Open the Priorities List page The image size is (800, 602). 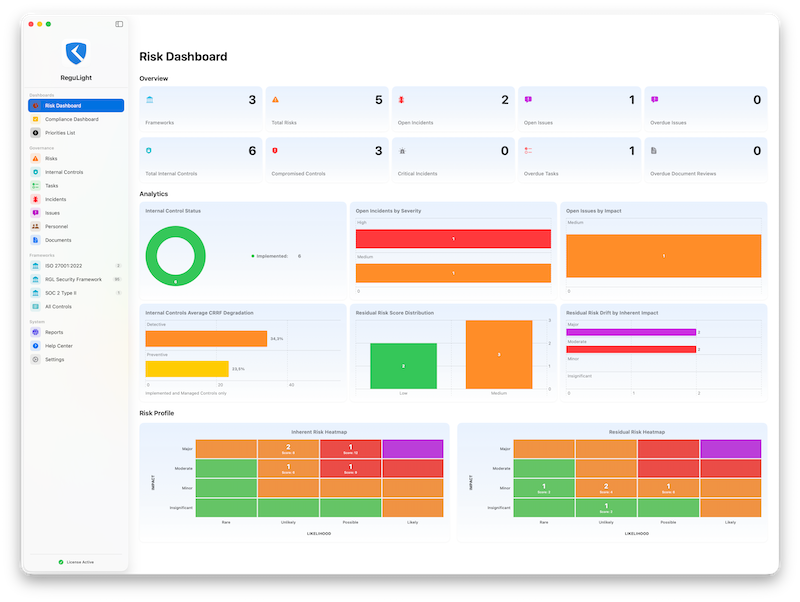[59, 132]
